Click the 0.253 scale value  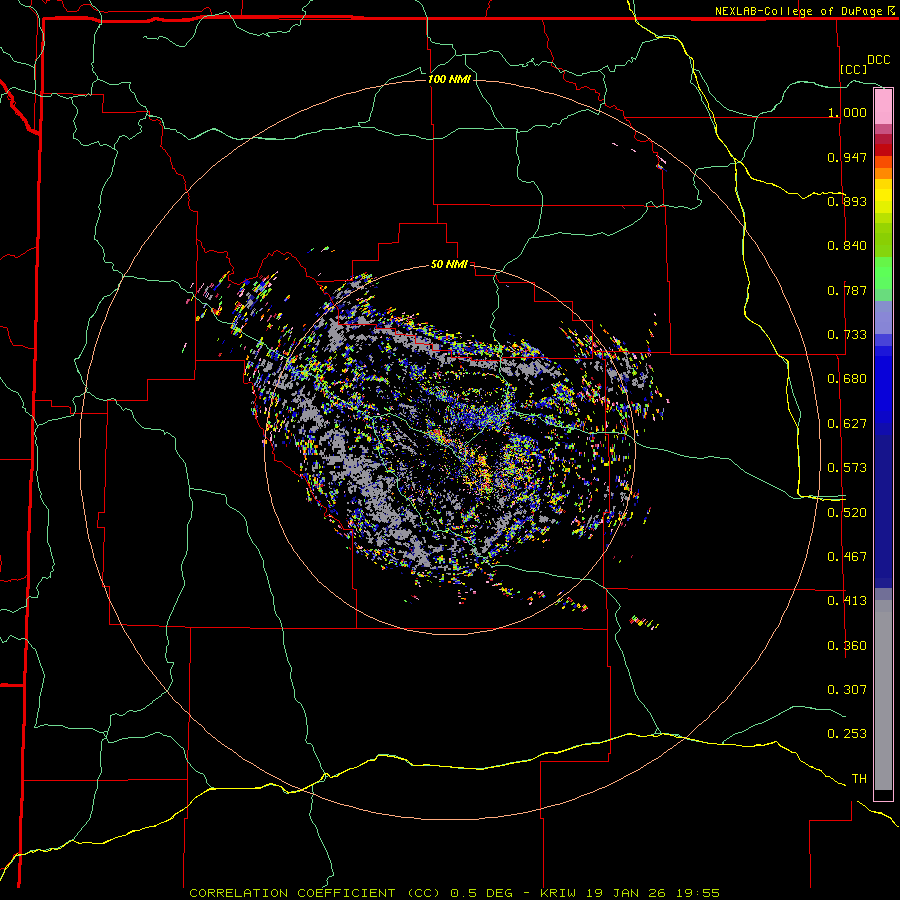847,734
